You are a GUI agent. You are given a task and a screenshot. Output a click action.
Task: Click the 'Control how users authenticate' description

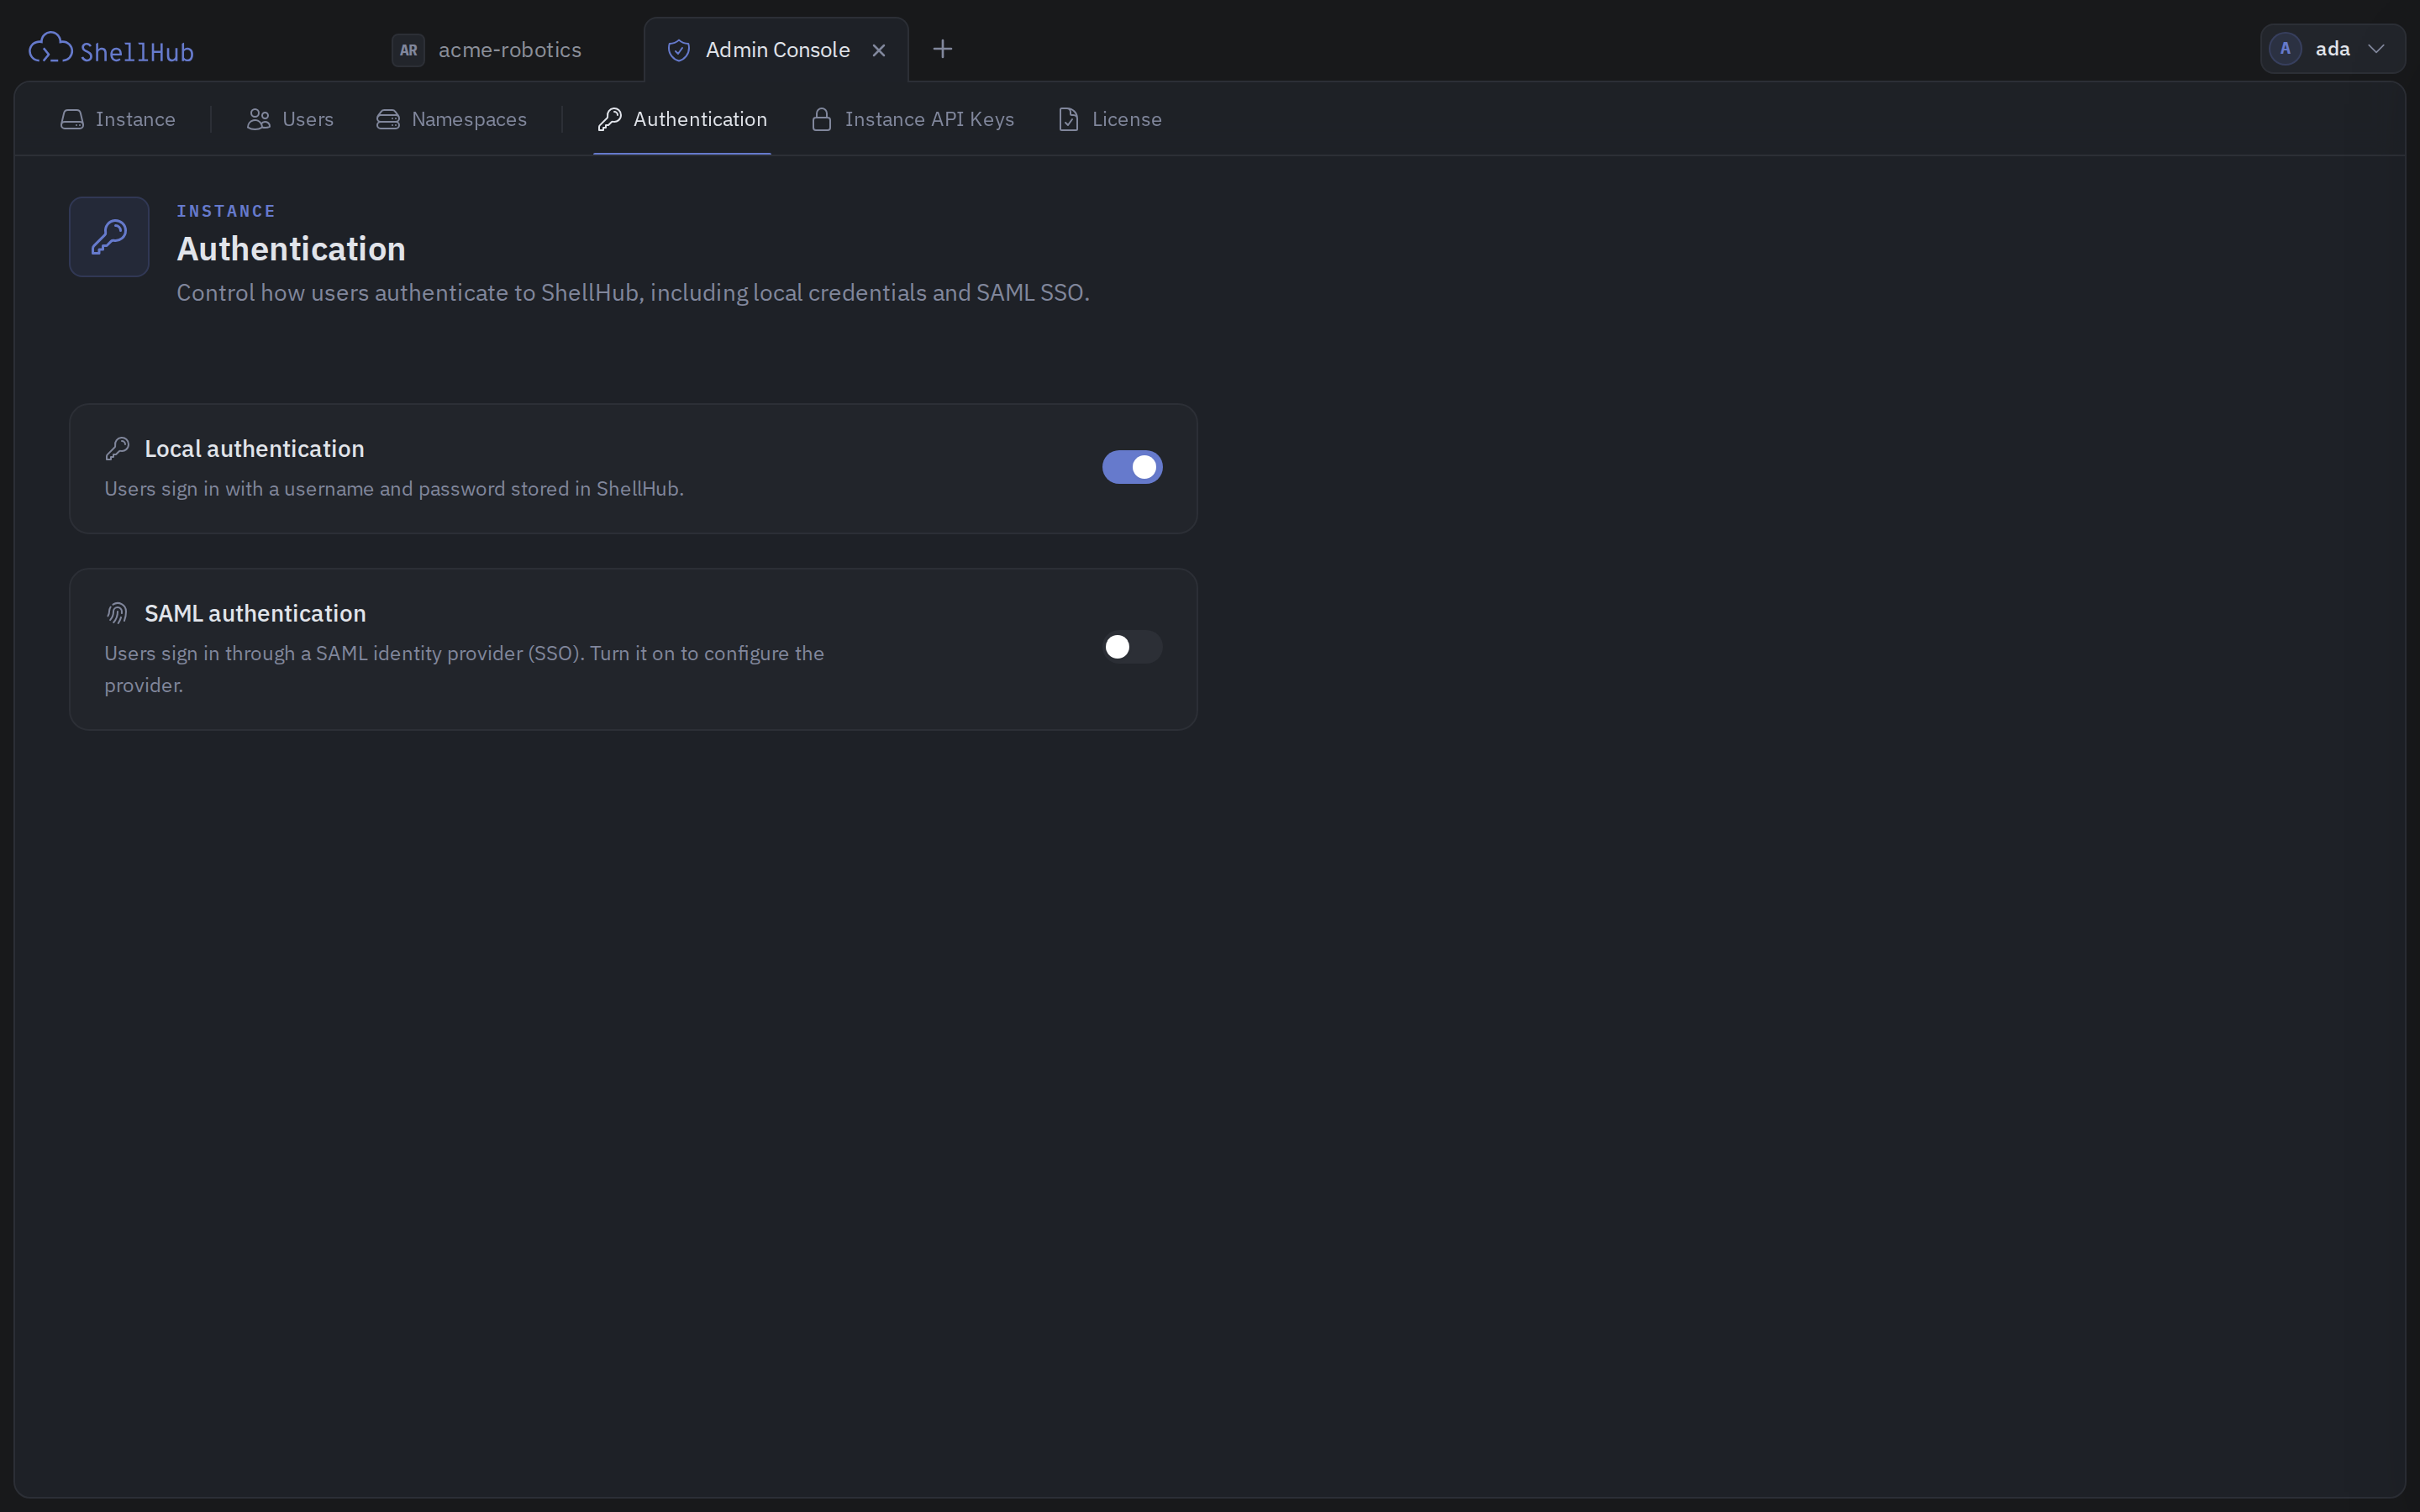(633, 293)
